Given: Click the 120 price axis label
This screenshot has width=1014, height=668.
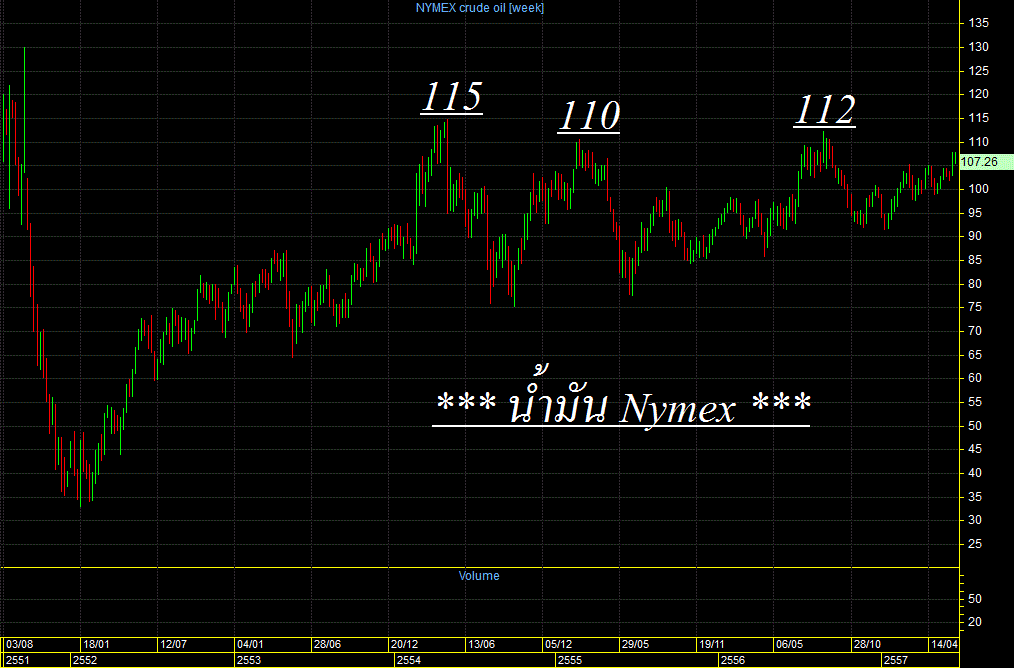Looking at the screenshot, I should click(978, 94).
